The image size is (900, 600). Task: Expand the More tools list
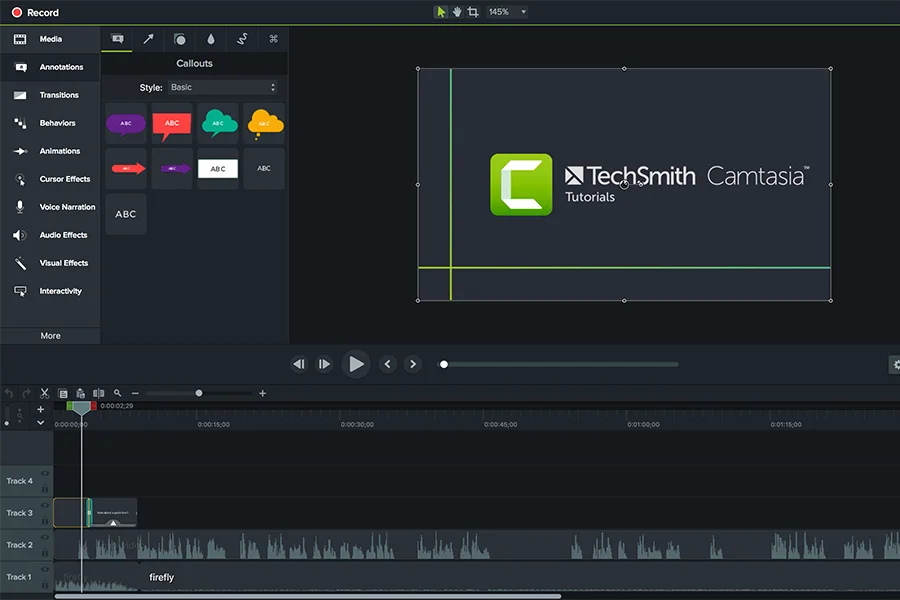pos(50,336)
